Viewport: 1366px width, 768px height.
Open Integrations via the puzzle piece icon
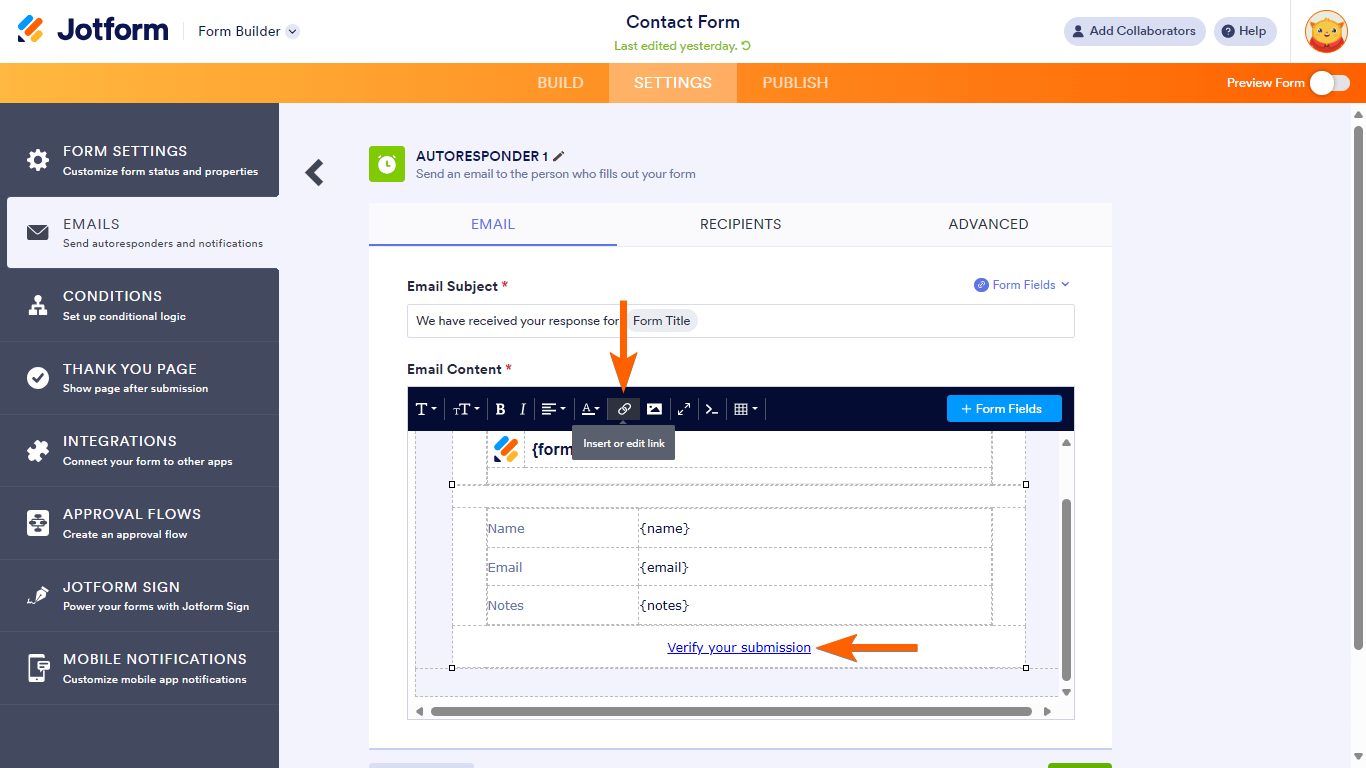[38, 450]
